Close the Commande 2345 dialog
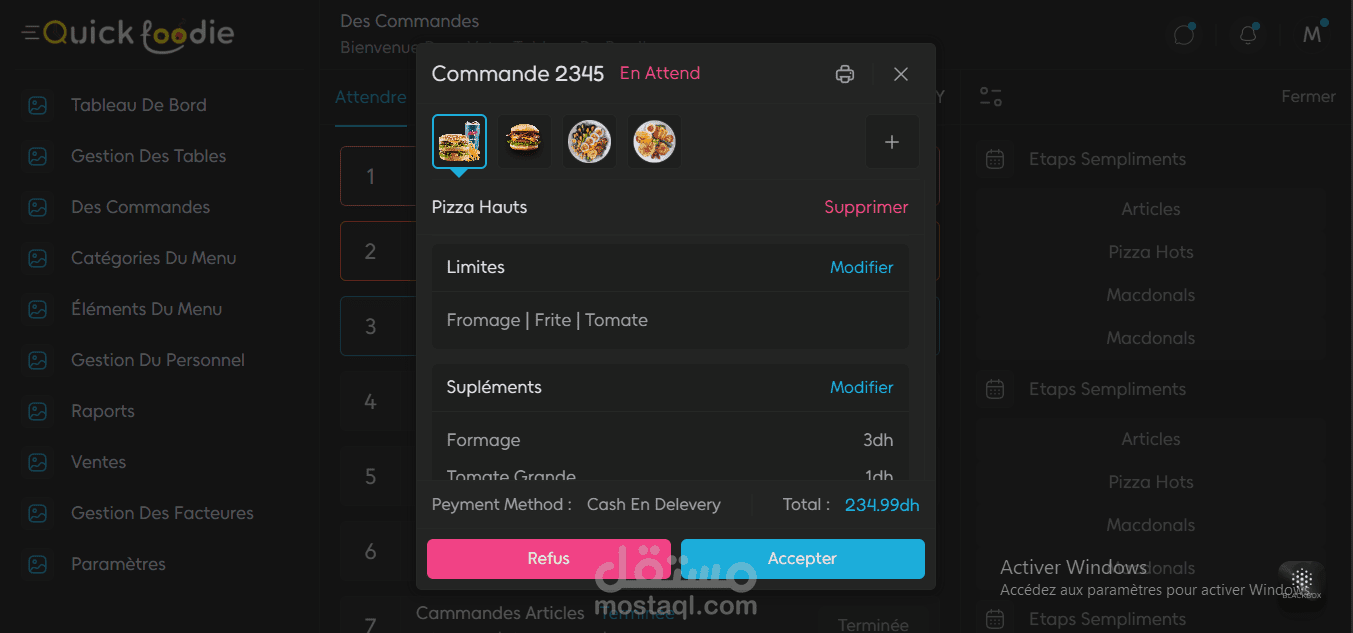This screenshot has height=633, width=1353. point(901,74)
